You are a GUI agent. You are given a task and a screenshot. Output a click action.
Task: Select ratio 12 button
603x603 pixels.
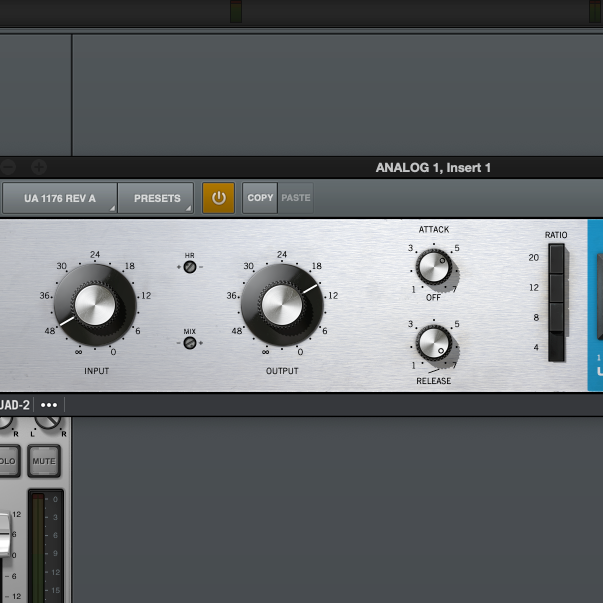pyautogui.click(x=556, y=288)
